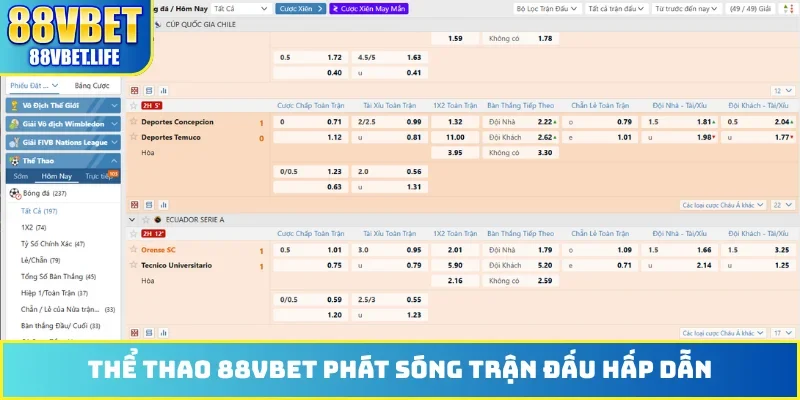Select 1X2 (74) bet type
Screen dimensions: 800x400
[x=34, y=227]
